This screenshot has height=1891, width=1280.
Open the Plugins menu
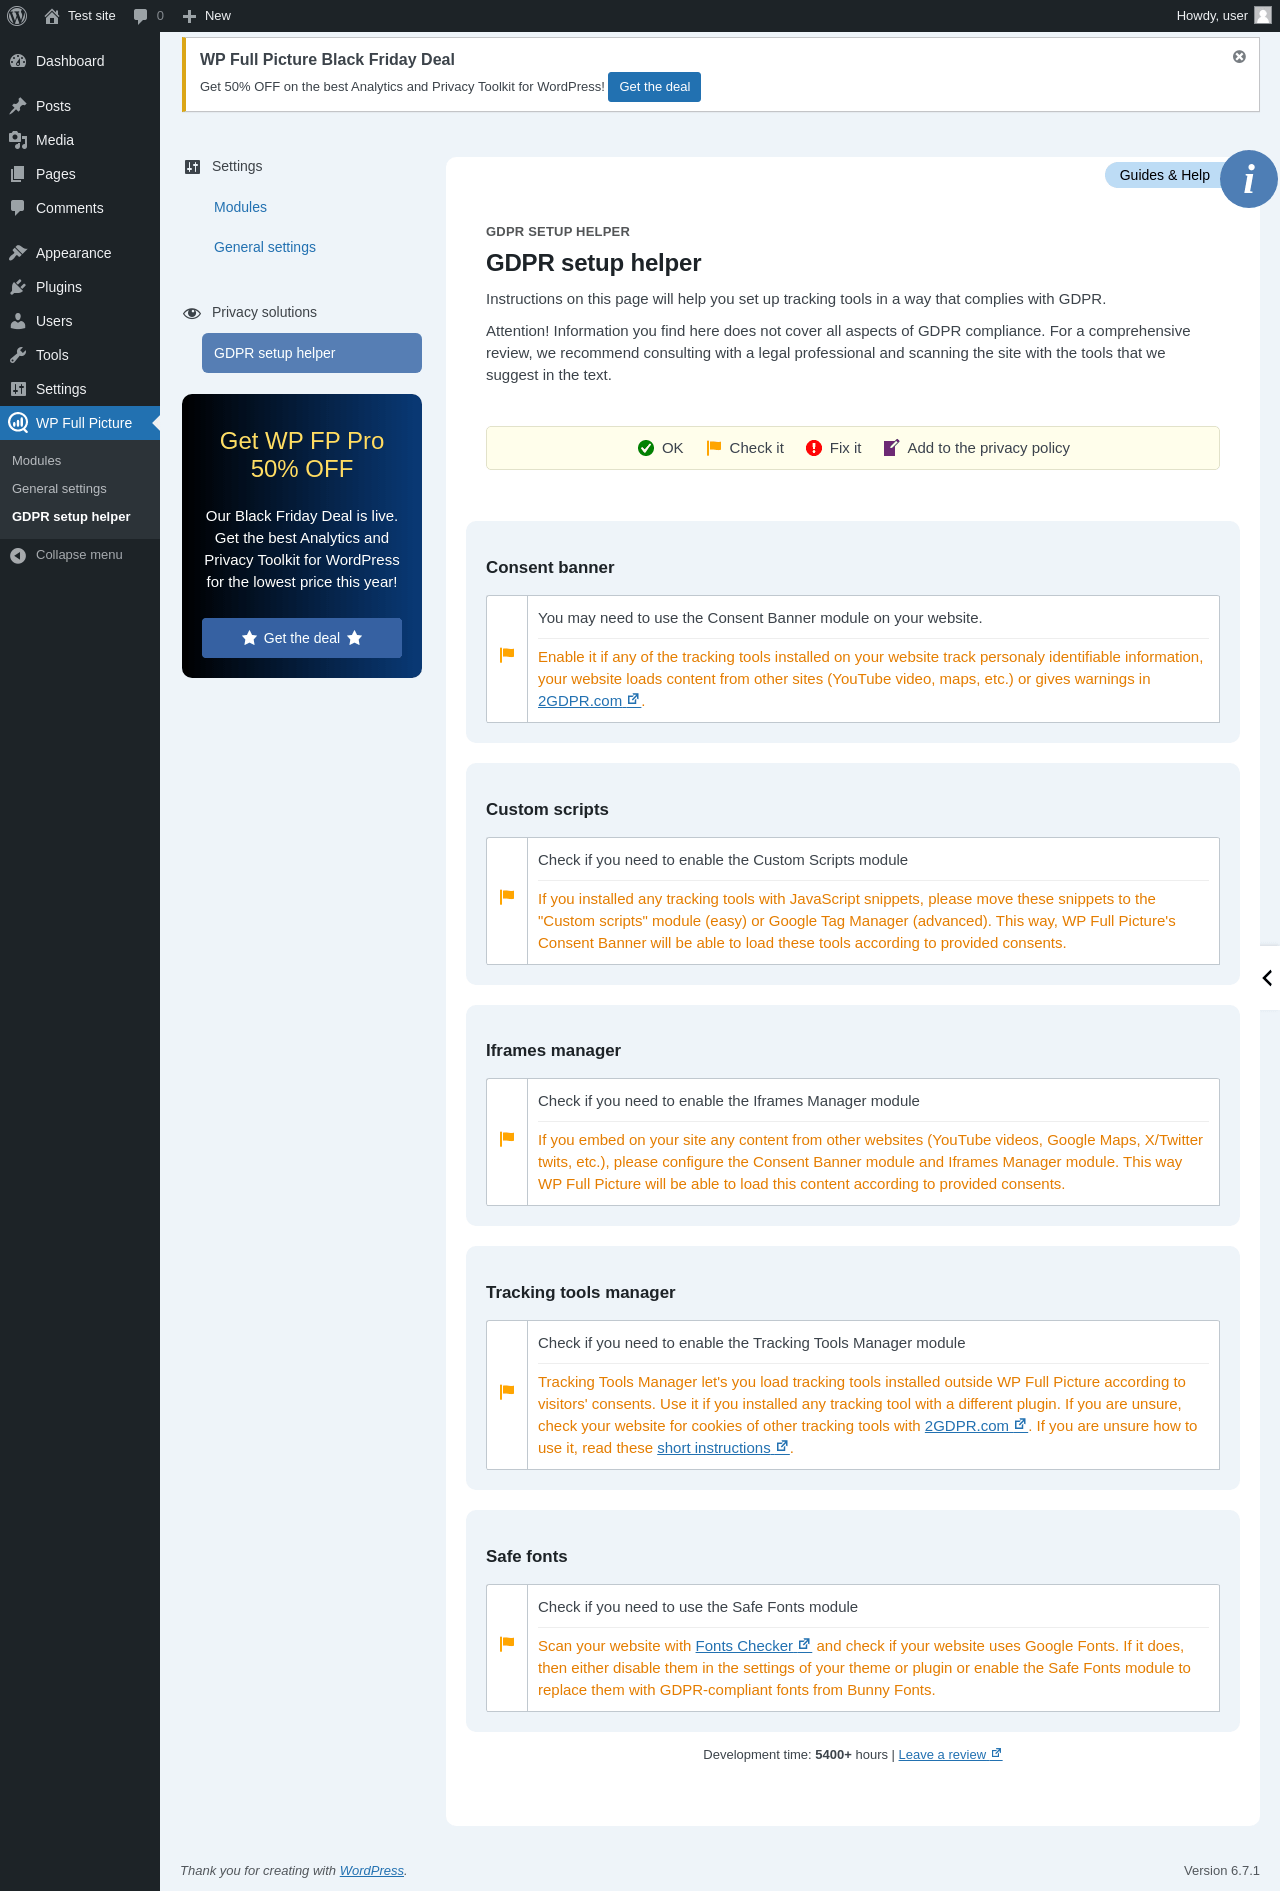(80, 287)
